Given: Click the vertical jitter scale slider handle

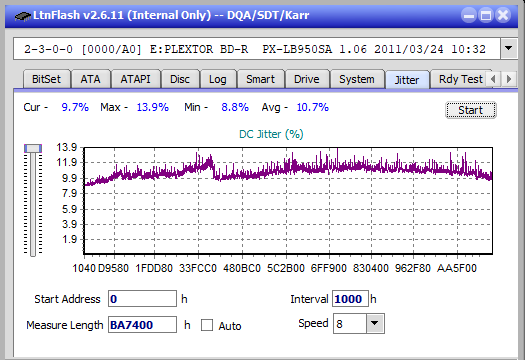Looking at the screenshot, I should [x=33, y=148].
